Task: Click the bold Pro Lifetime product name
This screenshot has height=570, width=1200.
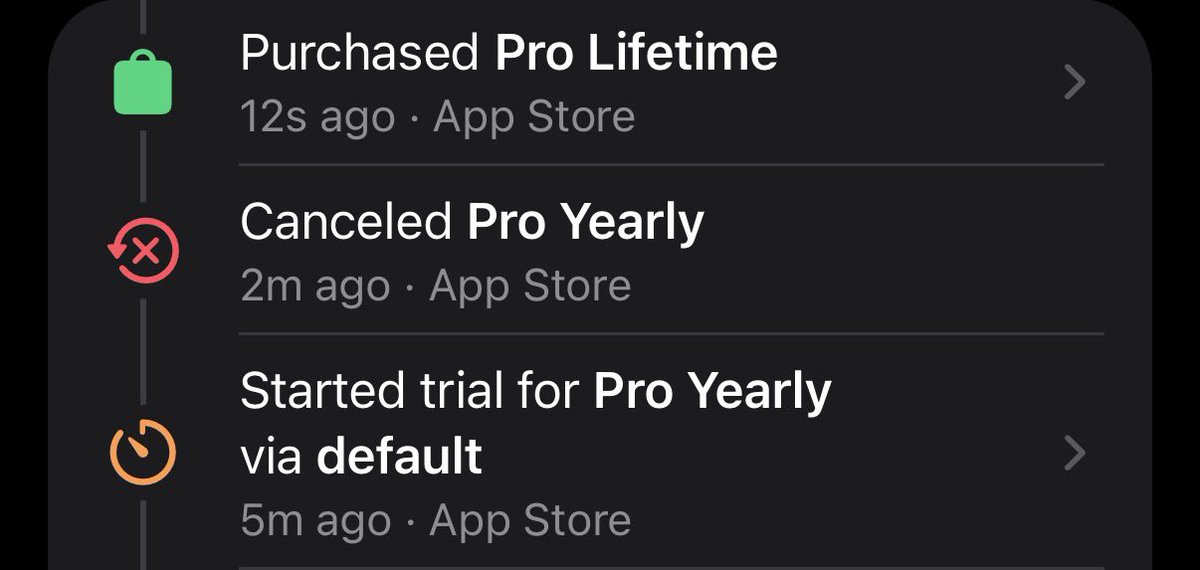Action: (636, 53)
